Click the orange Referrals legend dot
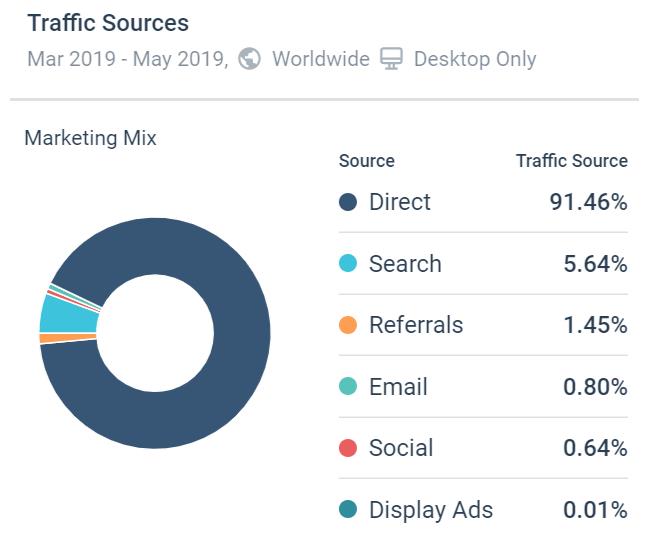Viewport: 671px width, 556px height. 348,325
